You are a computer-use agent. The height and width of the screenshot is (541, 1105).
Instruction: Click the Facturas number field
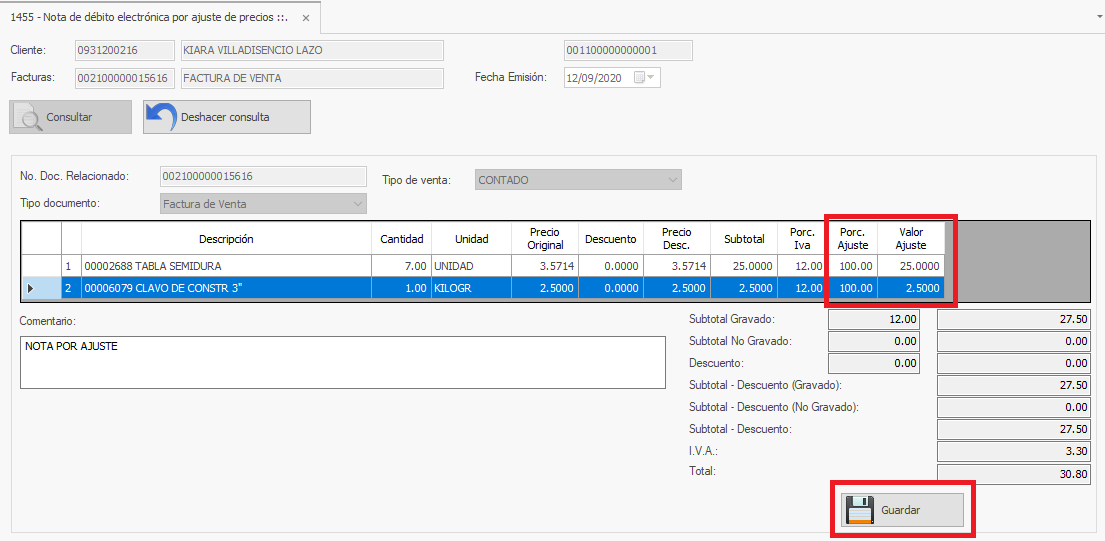[122, 78]
